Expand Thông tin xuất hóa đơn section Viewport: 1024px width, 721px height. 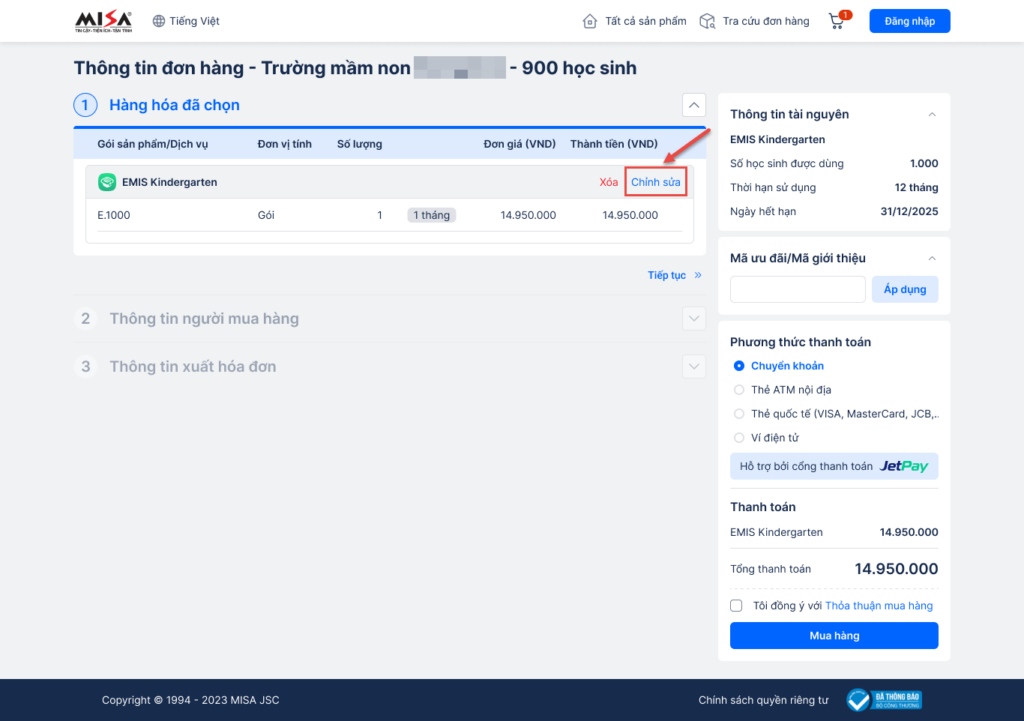pos(694,366)
